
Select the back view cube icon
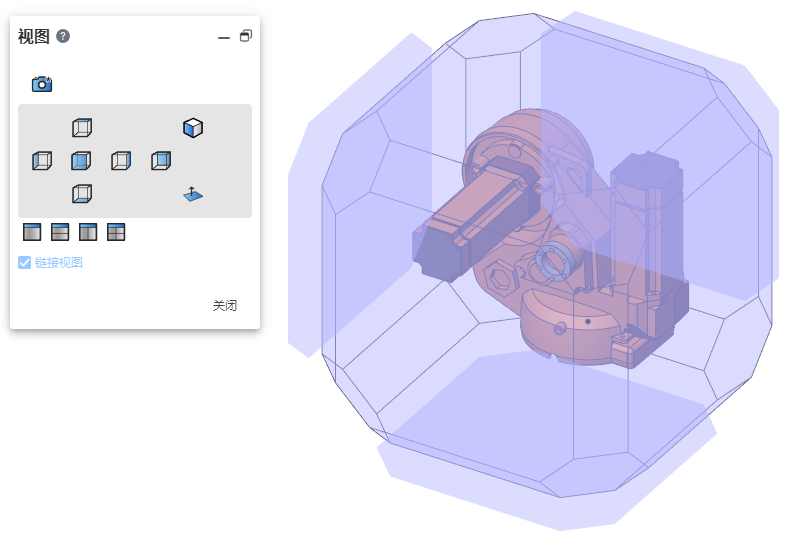pyautogui.click(x=161, y=161)
